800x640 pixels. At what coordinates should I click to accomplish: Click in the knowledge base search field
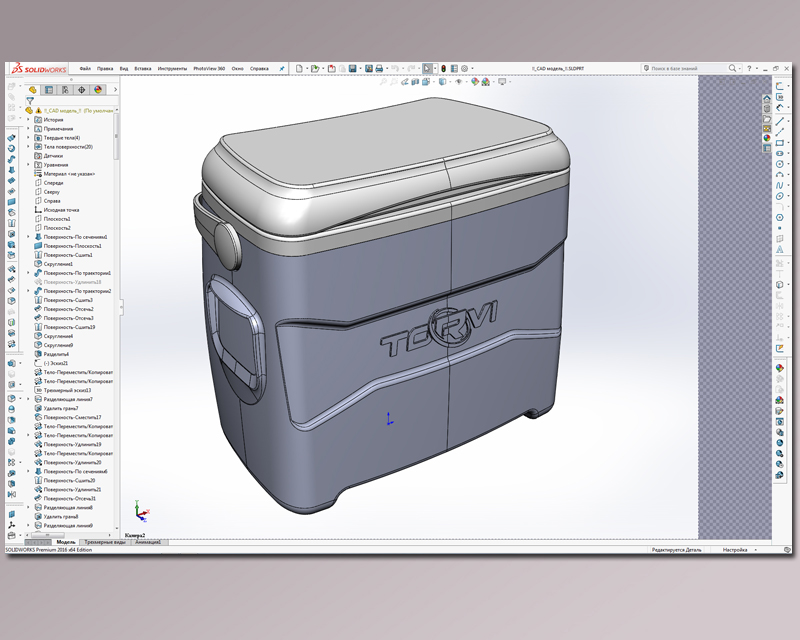coord(686,68)
